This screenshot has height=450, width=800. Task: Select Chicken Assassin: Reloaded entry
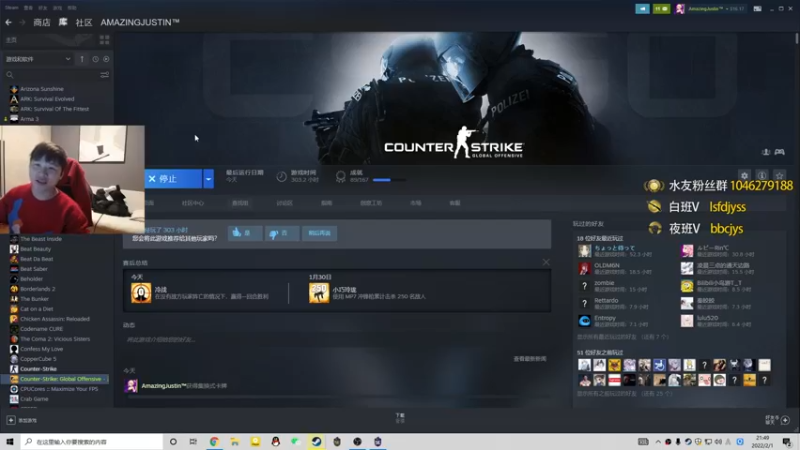[x=56, y=319]
